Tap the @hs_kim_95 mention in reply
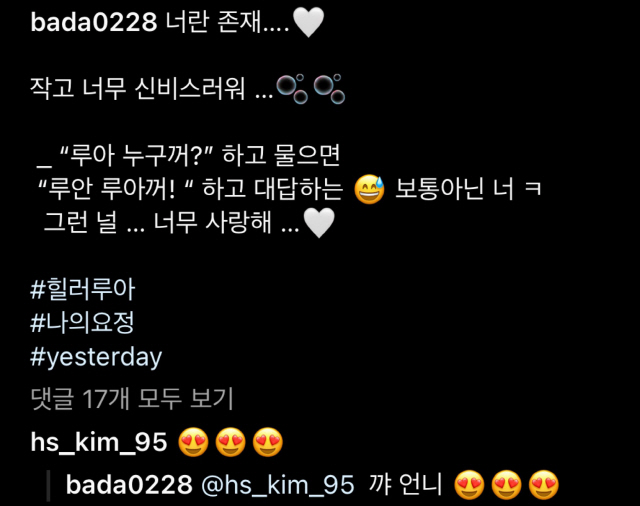Viewport: 640px width, 506px height. [278, 485]
